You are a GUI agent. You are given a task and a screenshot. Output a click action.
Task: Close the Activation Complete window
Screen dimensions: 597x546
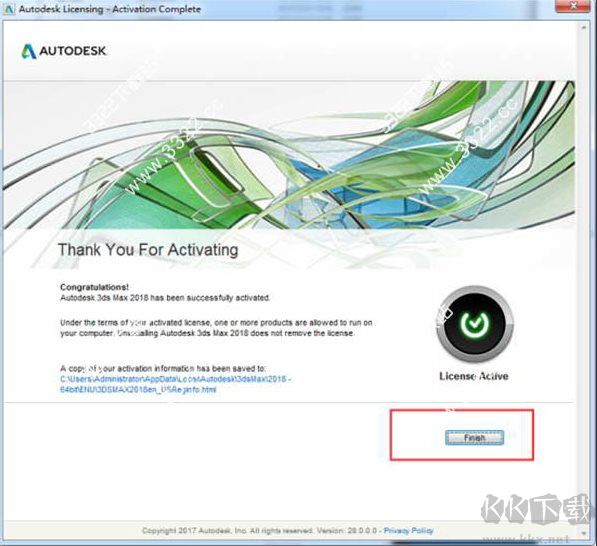tap(573, 6)
